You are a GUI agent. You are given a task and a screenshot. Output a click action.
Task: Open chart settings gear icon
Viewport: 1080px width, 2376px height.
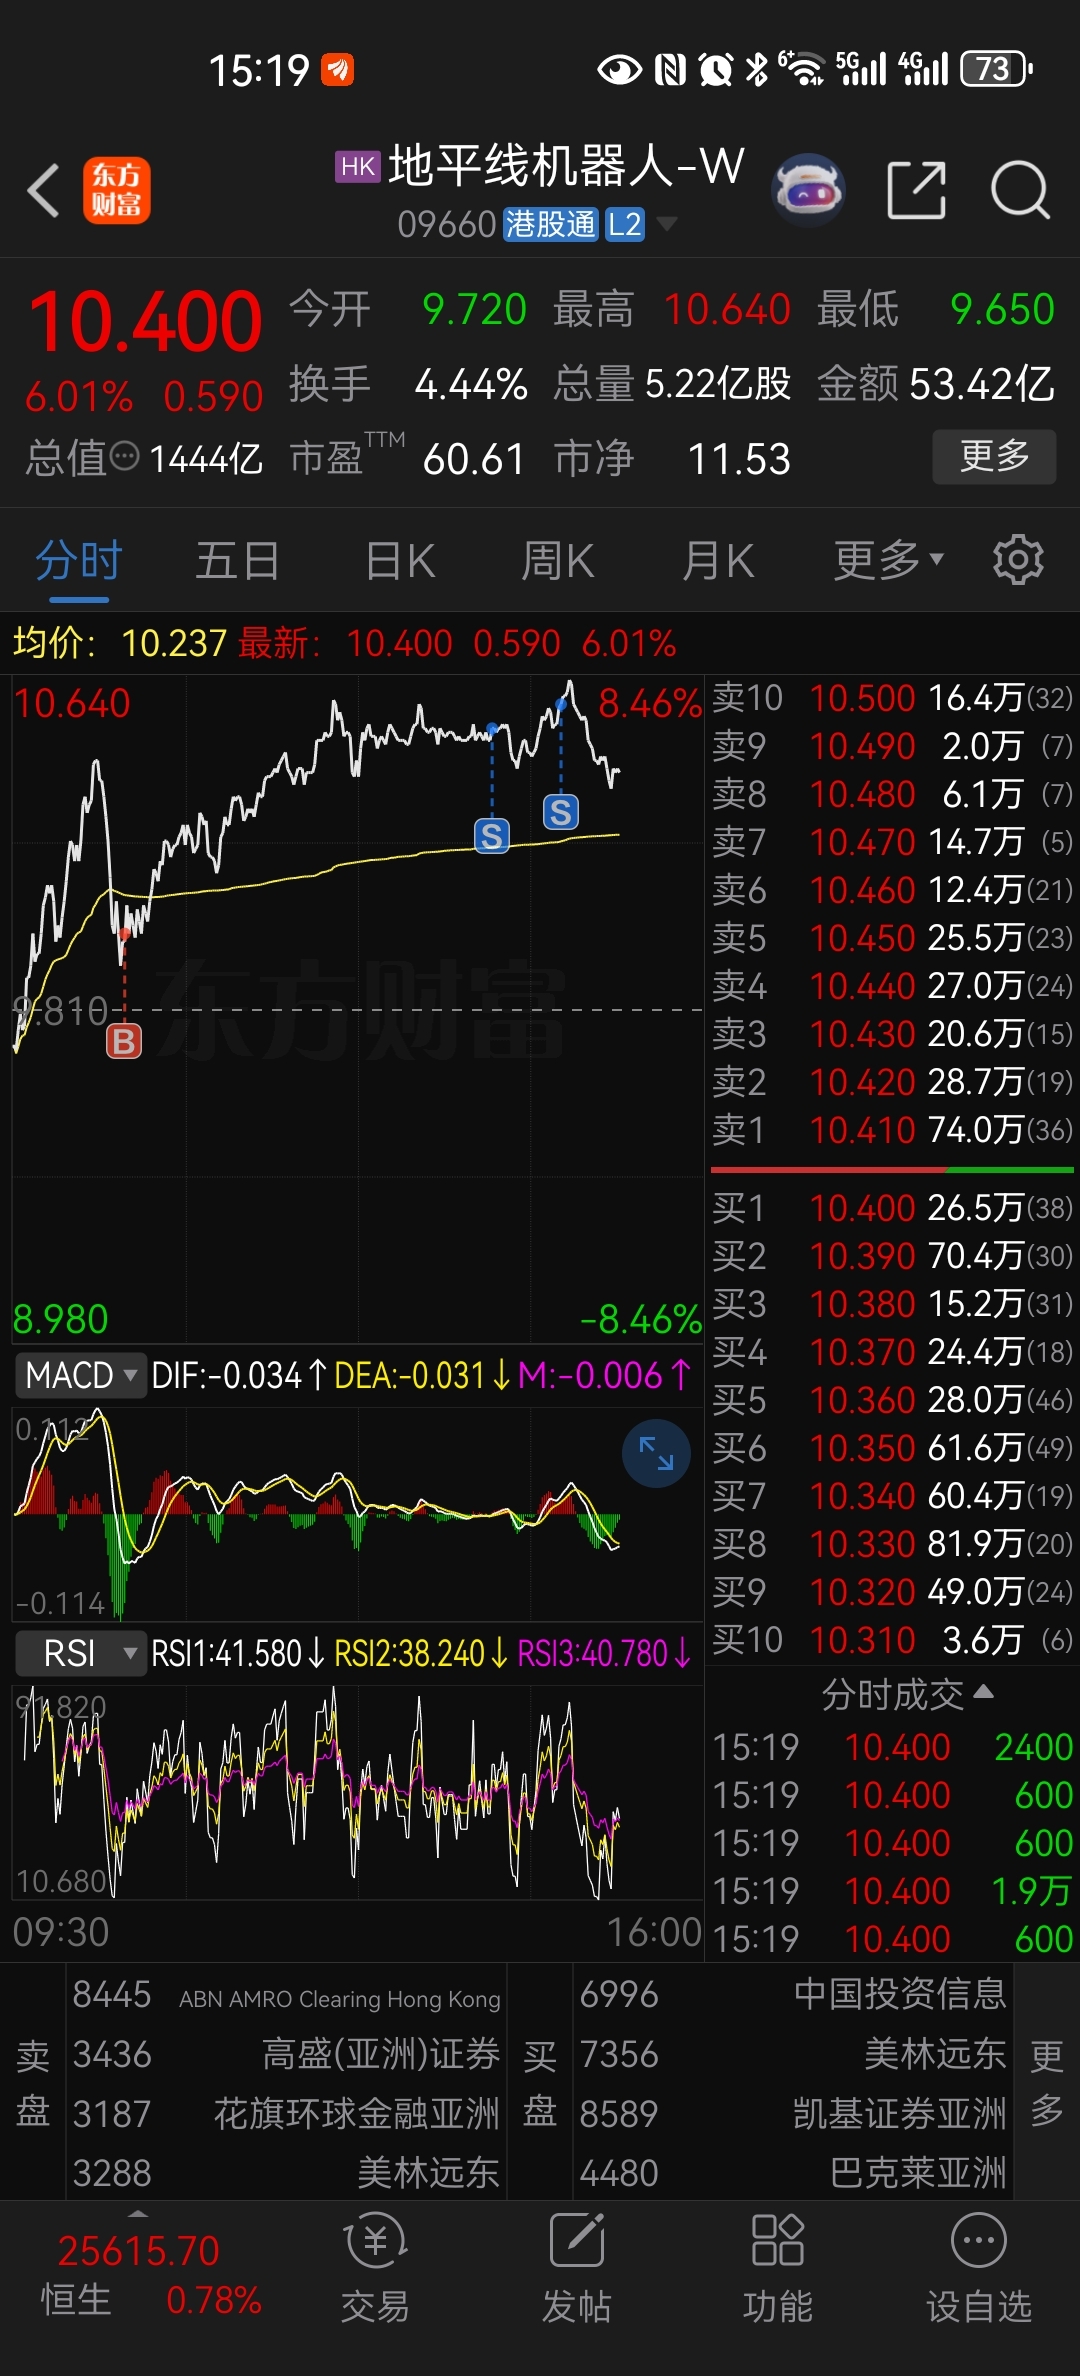[x=1018, y=560]
